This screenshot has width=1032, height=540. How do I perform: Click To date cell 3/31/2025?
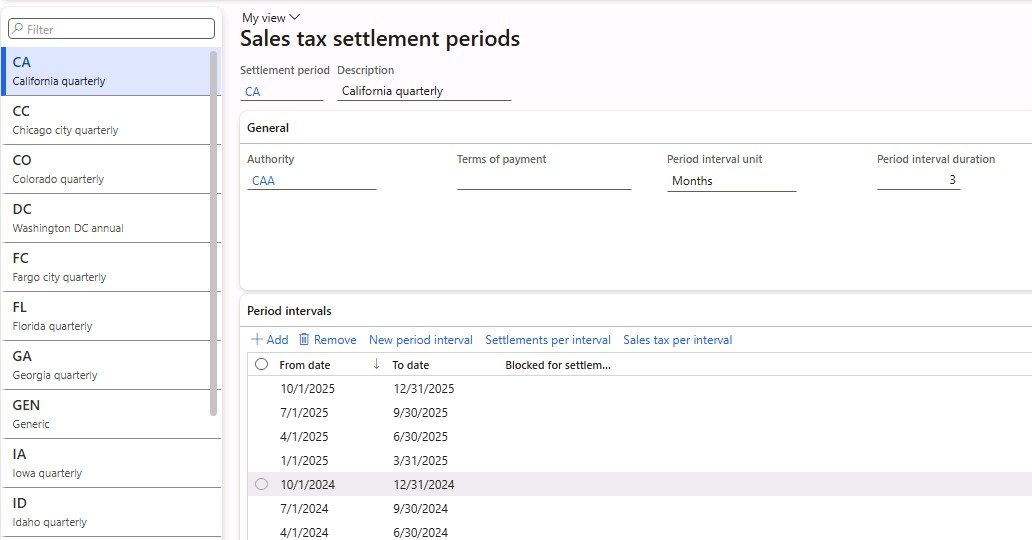(421, 460)
